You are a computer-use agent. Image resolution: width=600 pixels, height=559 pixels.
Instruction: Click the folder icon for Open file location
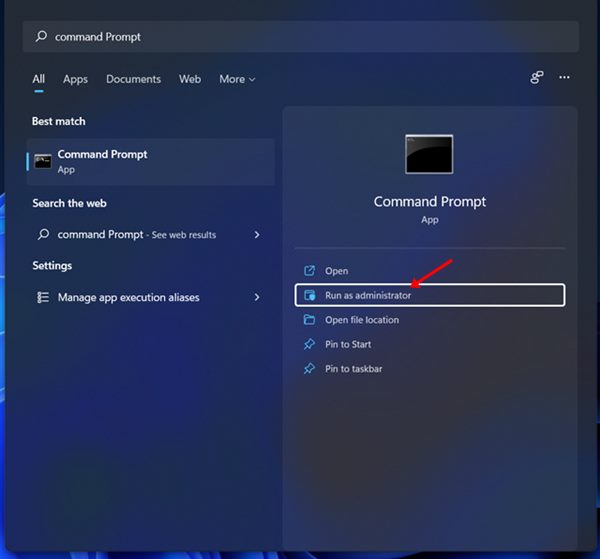(309, 319)
